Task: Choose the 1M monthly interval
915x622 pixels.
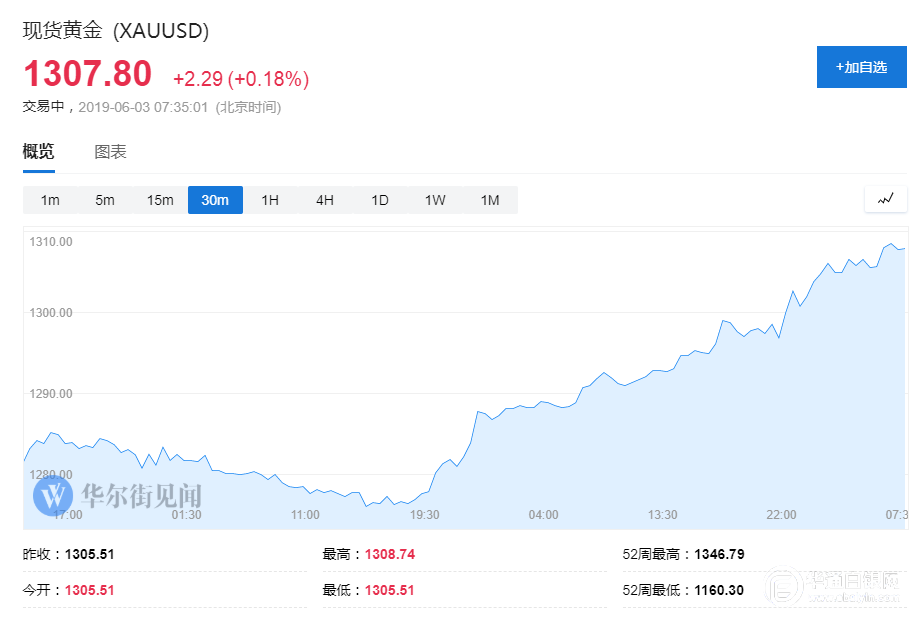Action: pyautogui.click(x=490, y=200)
